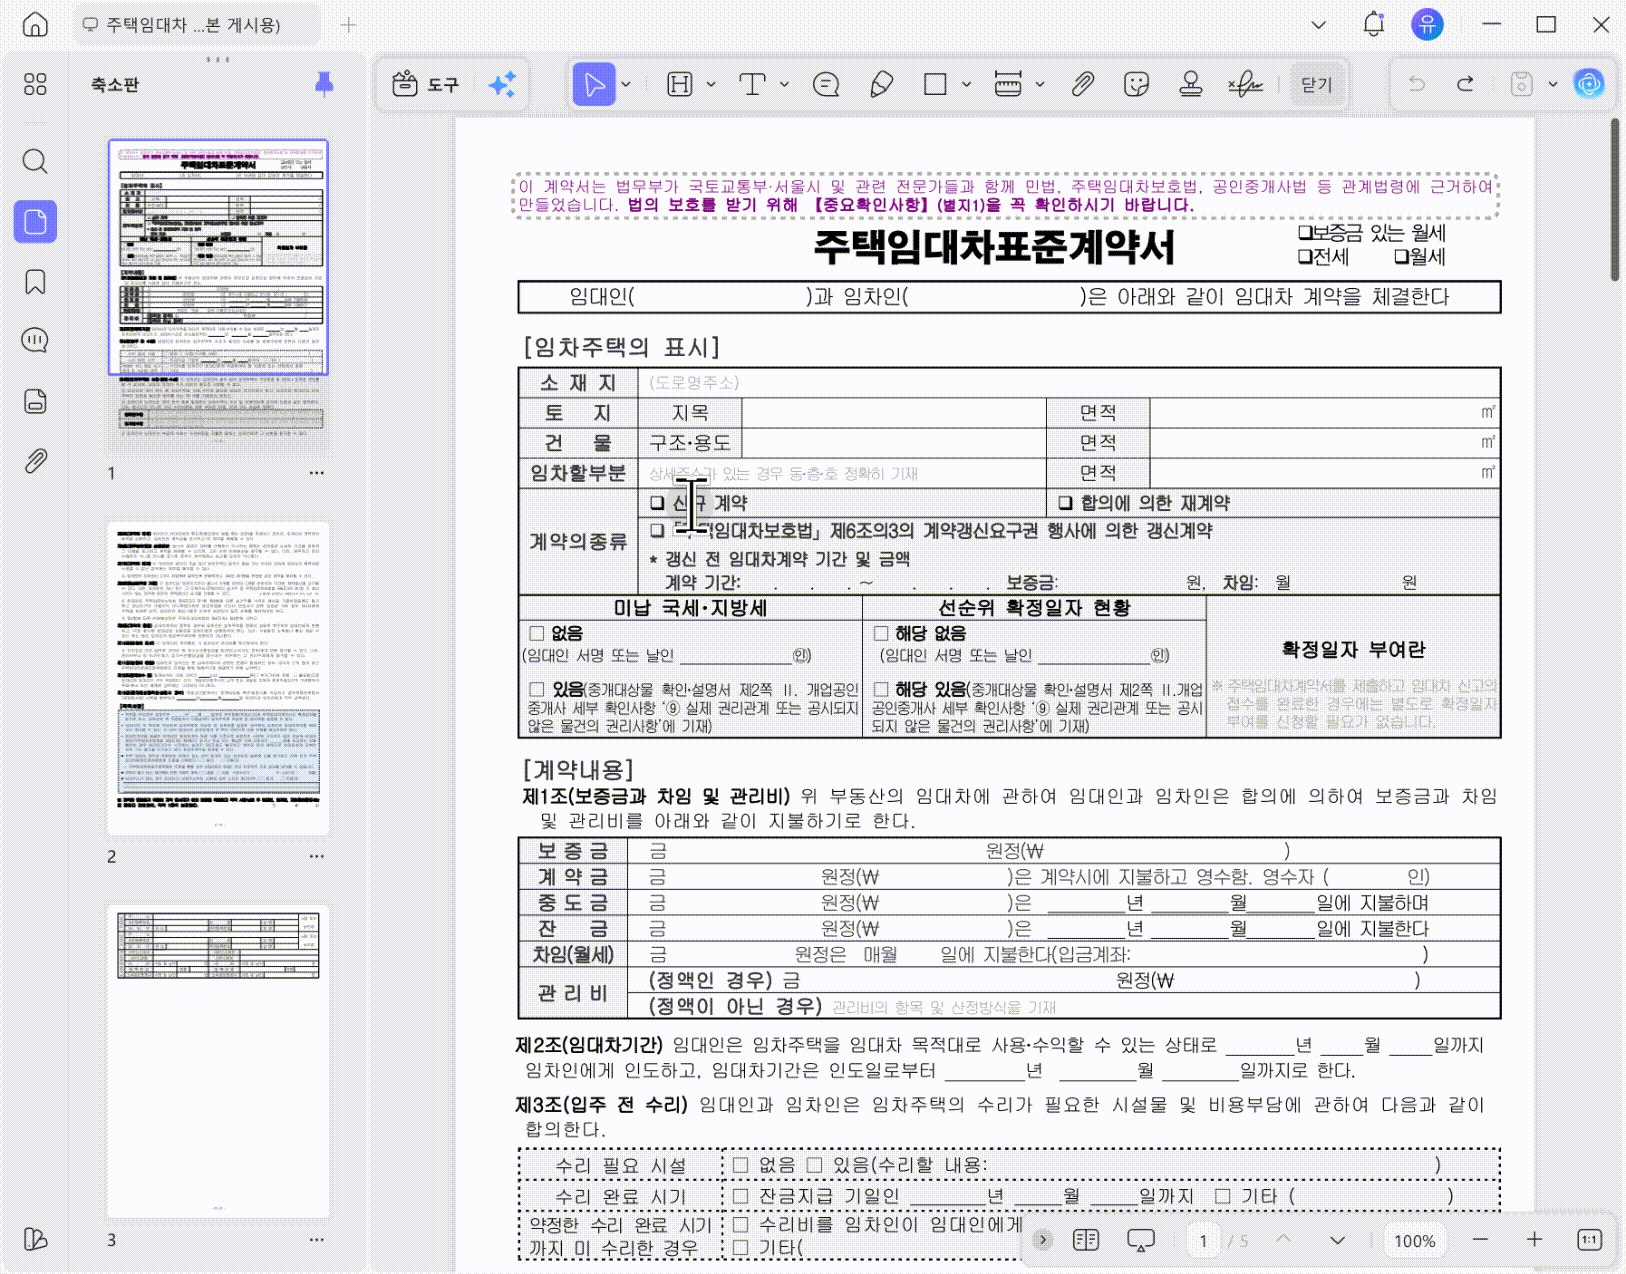Open the notifications bell

tap(1374, 25)
